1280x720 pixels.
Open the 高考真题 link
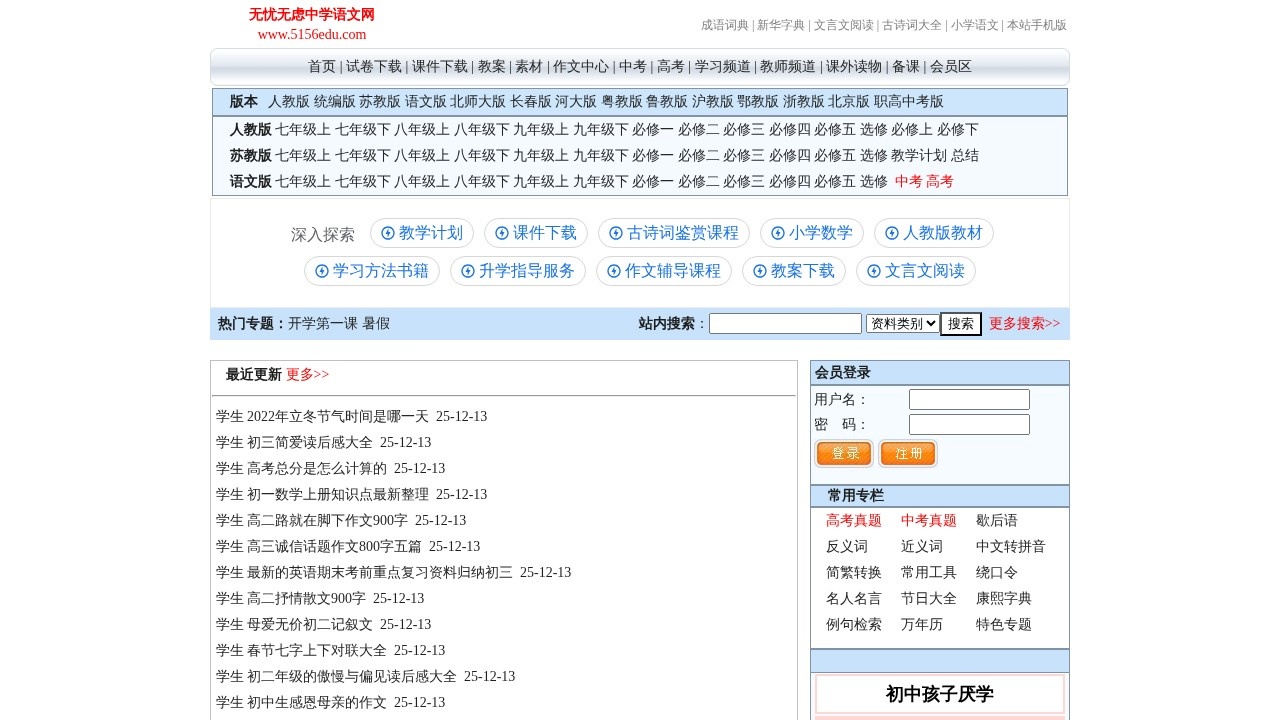tap(854, 520)
